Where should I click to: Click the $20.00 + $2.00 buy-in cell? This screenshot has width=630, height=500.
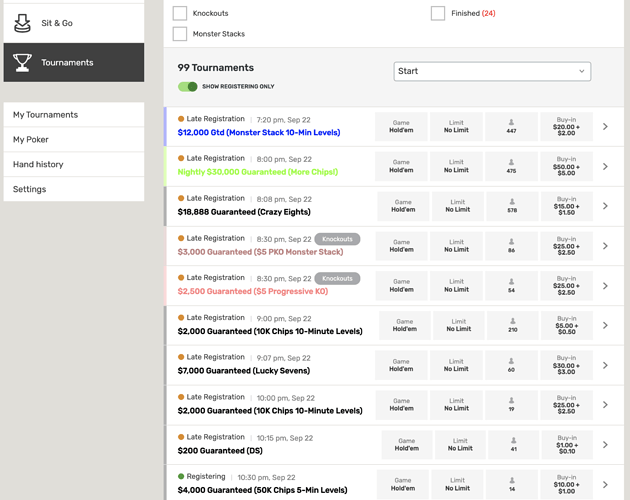coord(566,126)
